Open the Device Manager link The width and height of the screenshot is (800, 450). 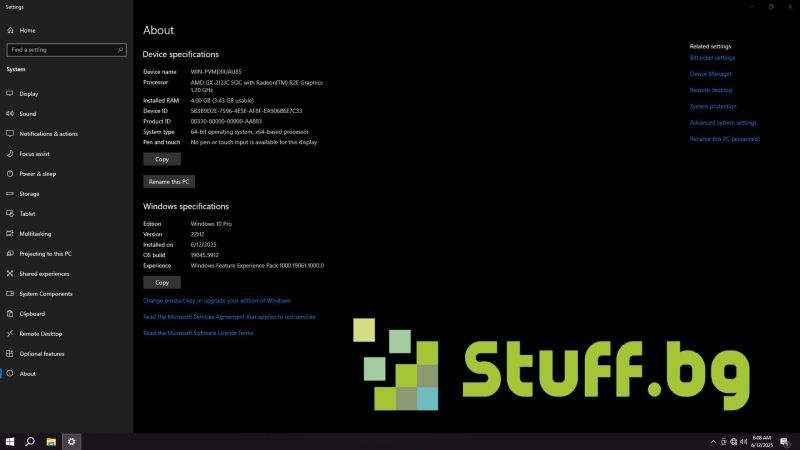pos(710,74)
